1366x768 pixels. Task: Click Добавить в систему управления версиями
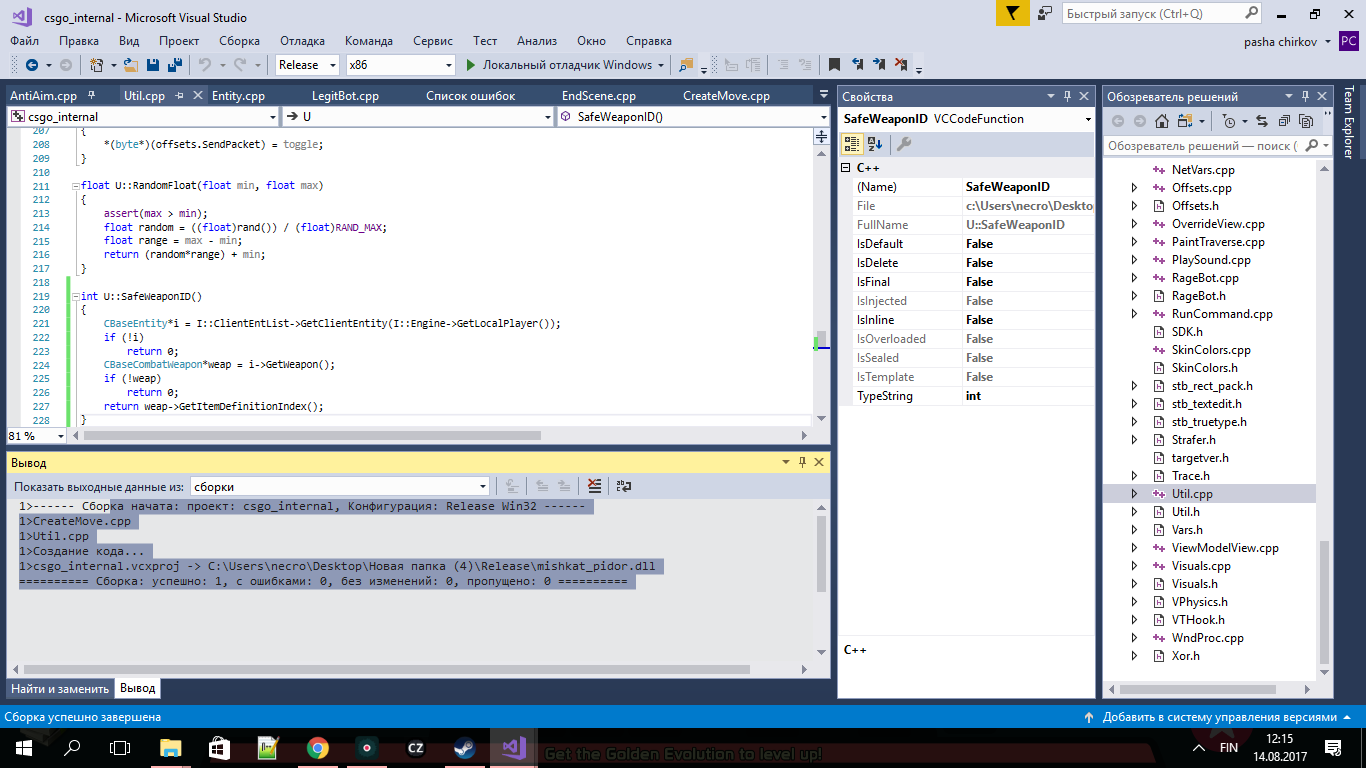pyautogui.click(x=1218, y=717)
